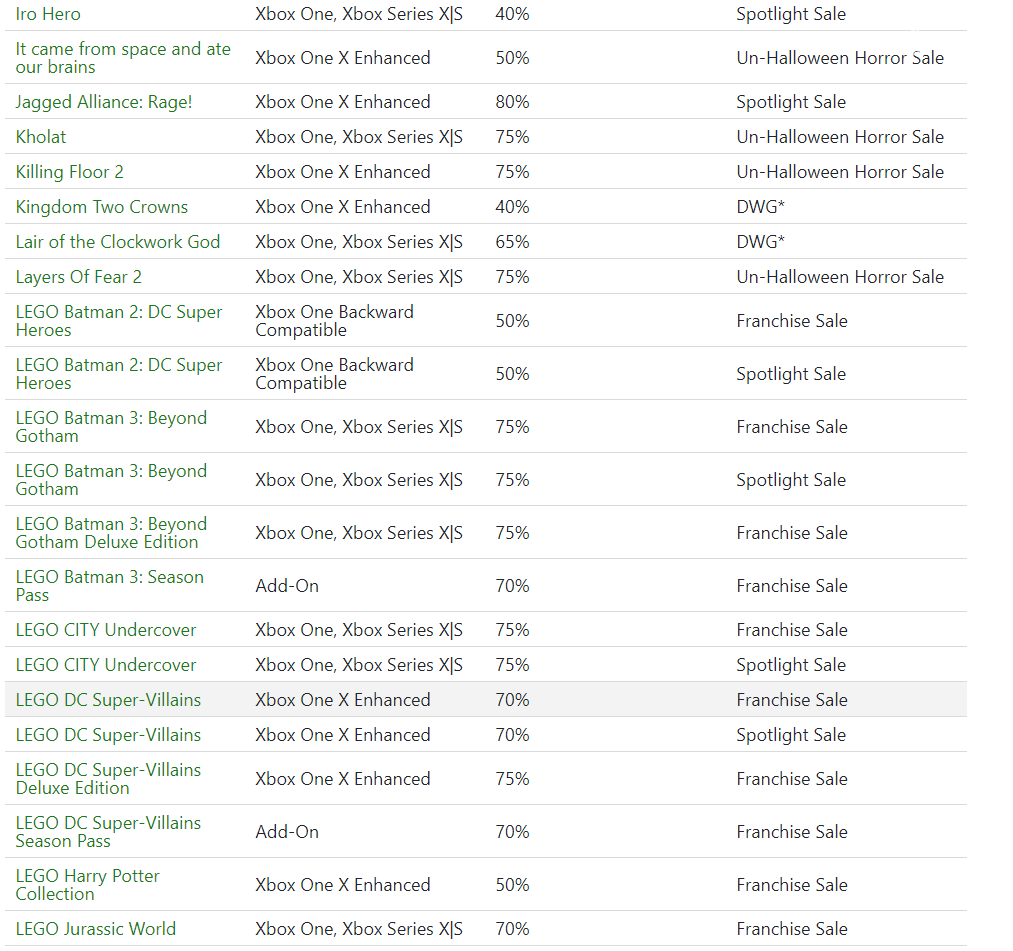The image size is (1013, 951).
Task: Open Lair of the Clockwork God link
Action: click(x=118, y=242)
